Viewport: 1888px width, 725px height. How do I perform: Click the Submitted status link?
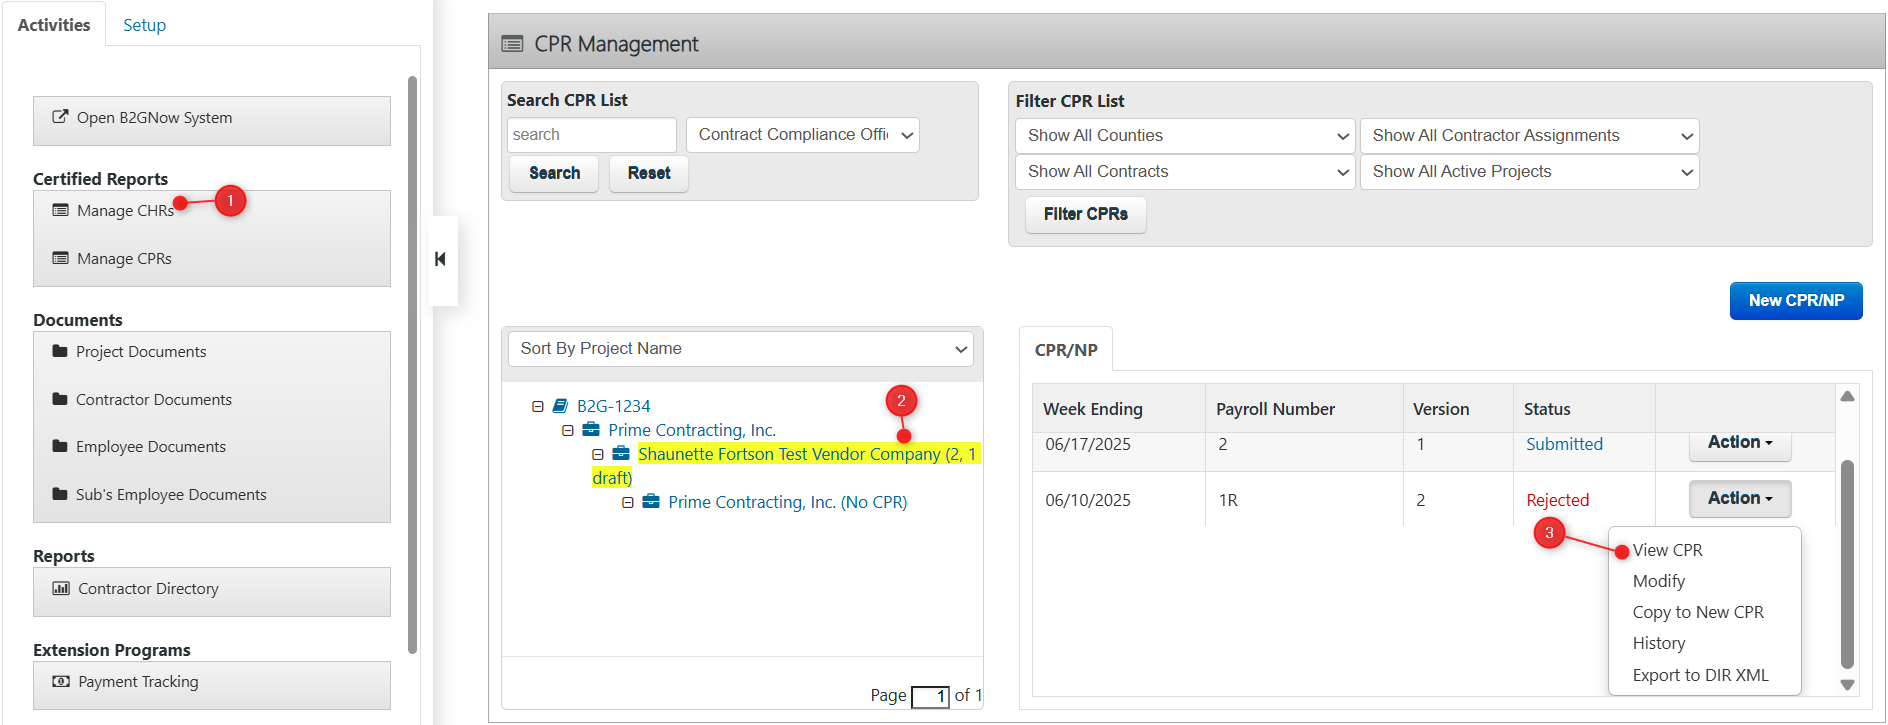pyautogui.click(x=1564, y=444)
